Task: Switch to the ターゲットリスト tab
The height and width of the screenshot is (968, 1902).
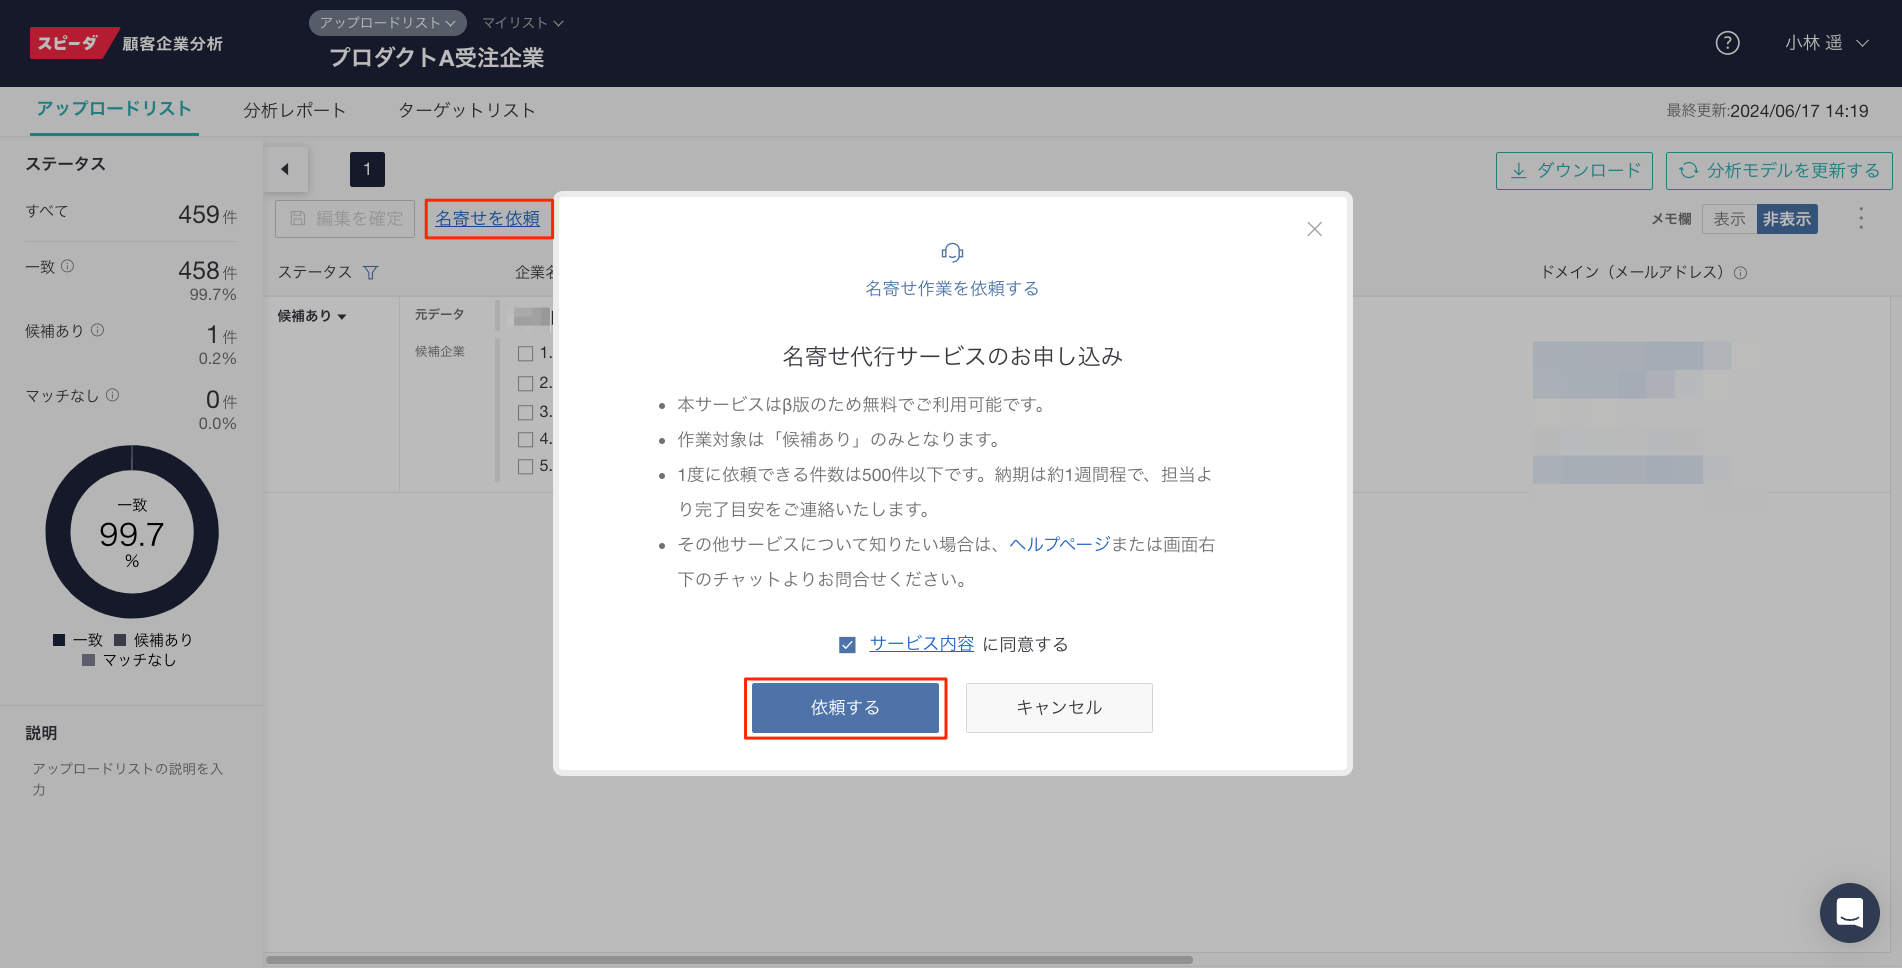Action: (466, 110)
